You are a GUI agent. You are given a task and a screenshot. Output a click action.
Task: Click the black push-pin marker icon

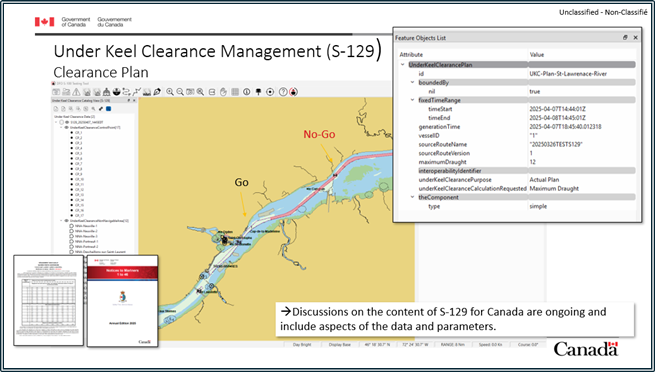pos(258,92)
